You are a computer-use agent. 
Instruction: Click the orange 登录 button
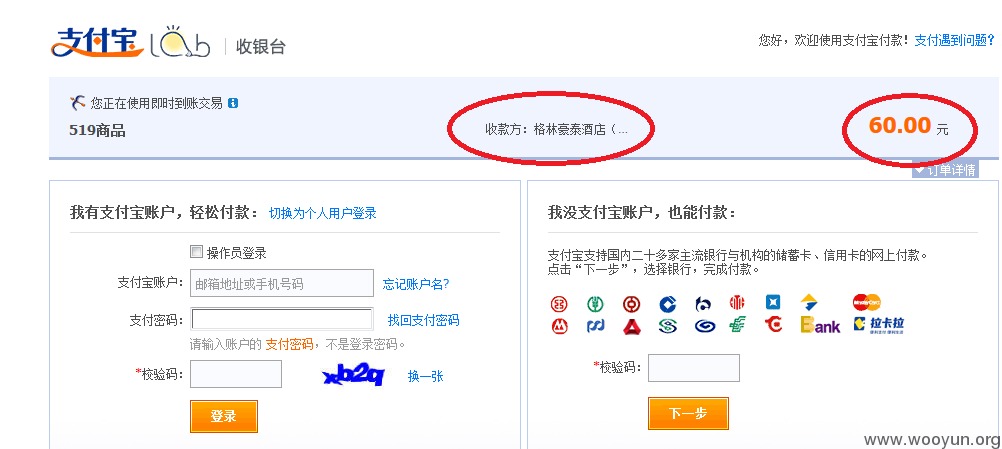pyautogui.click(x=224, y=416)
